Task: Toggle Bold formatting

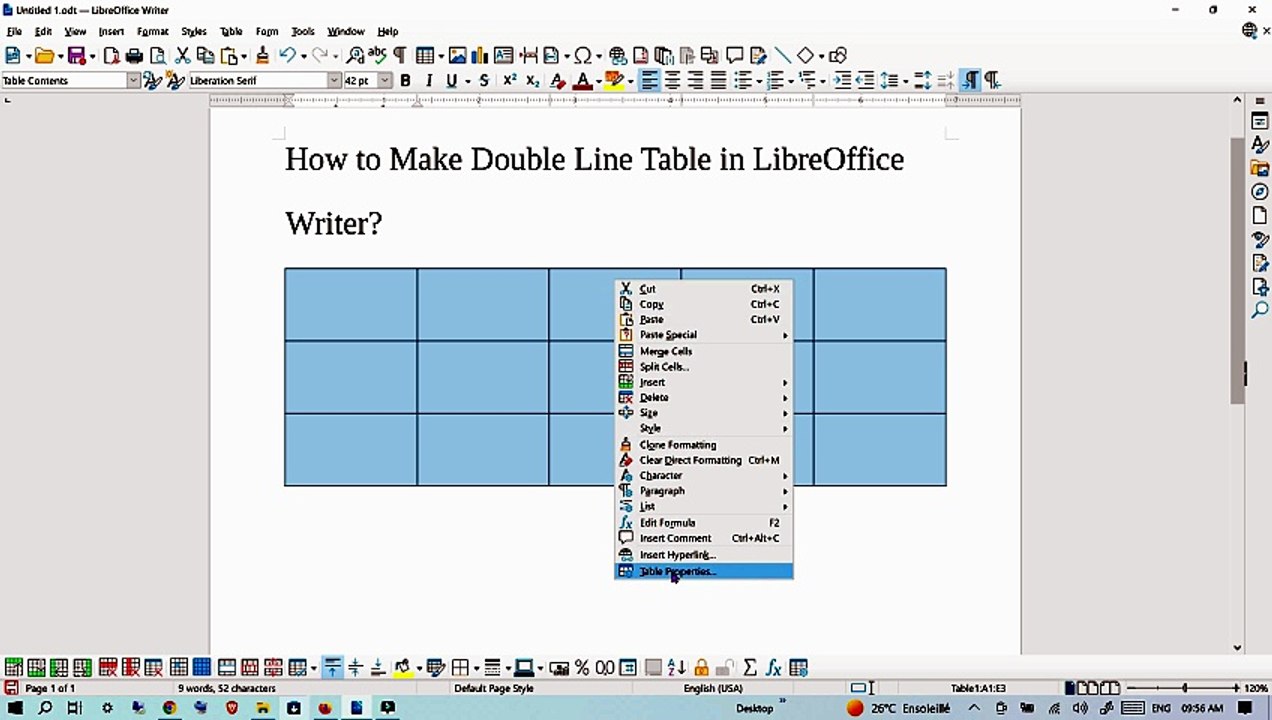Action: [405, 81]
